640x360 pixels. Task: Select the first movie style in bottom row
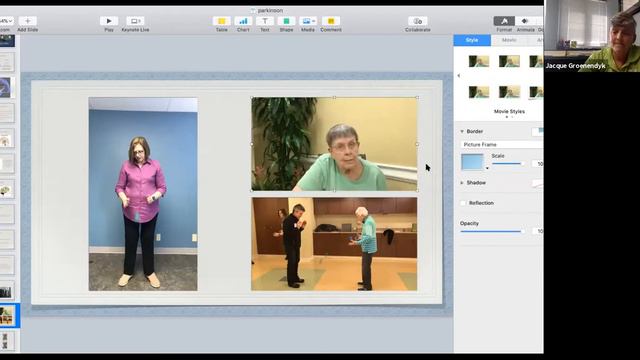coord(479,92)
